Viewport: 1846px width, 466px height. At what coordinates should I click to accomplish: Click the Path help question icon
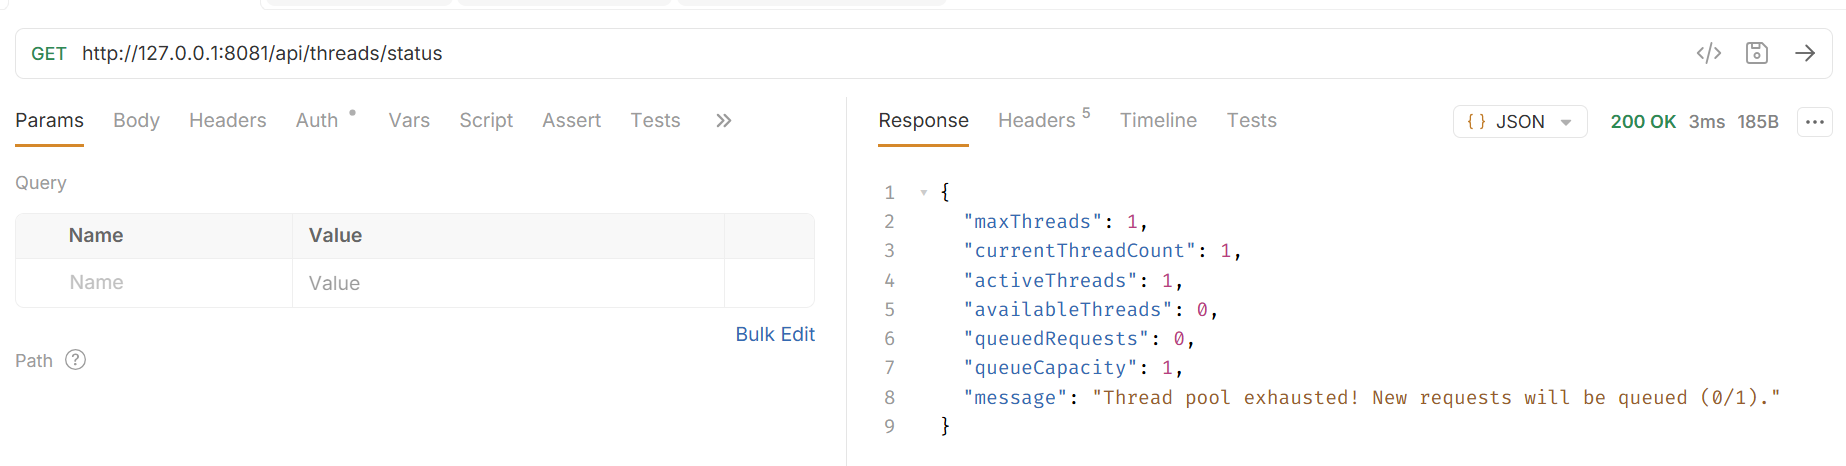click(75, 360)
